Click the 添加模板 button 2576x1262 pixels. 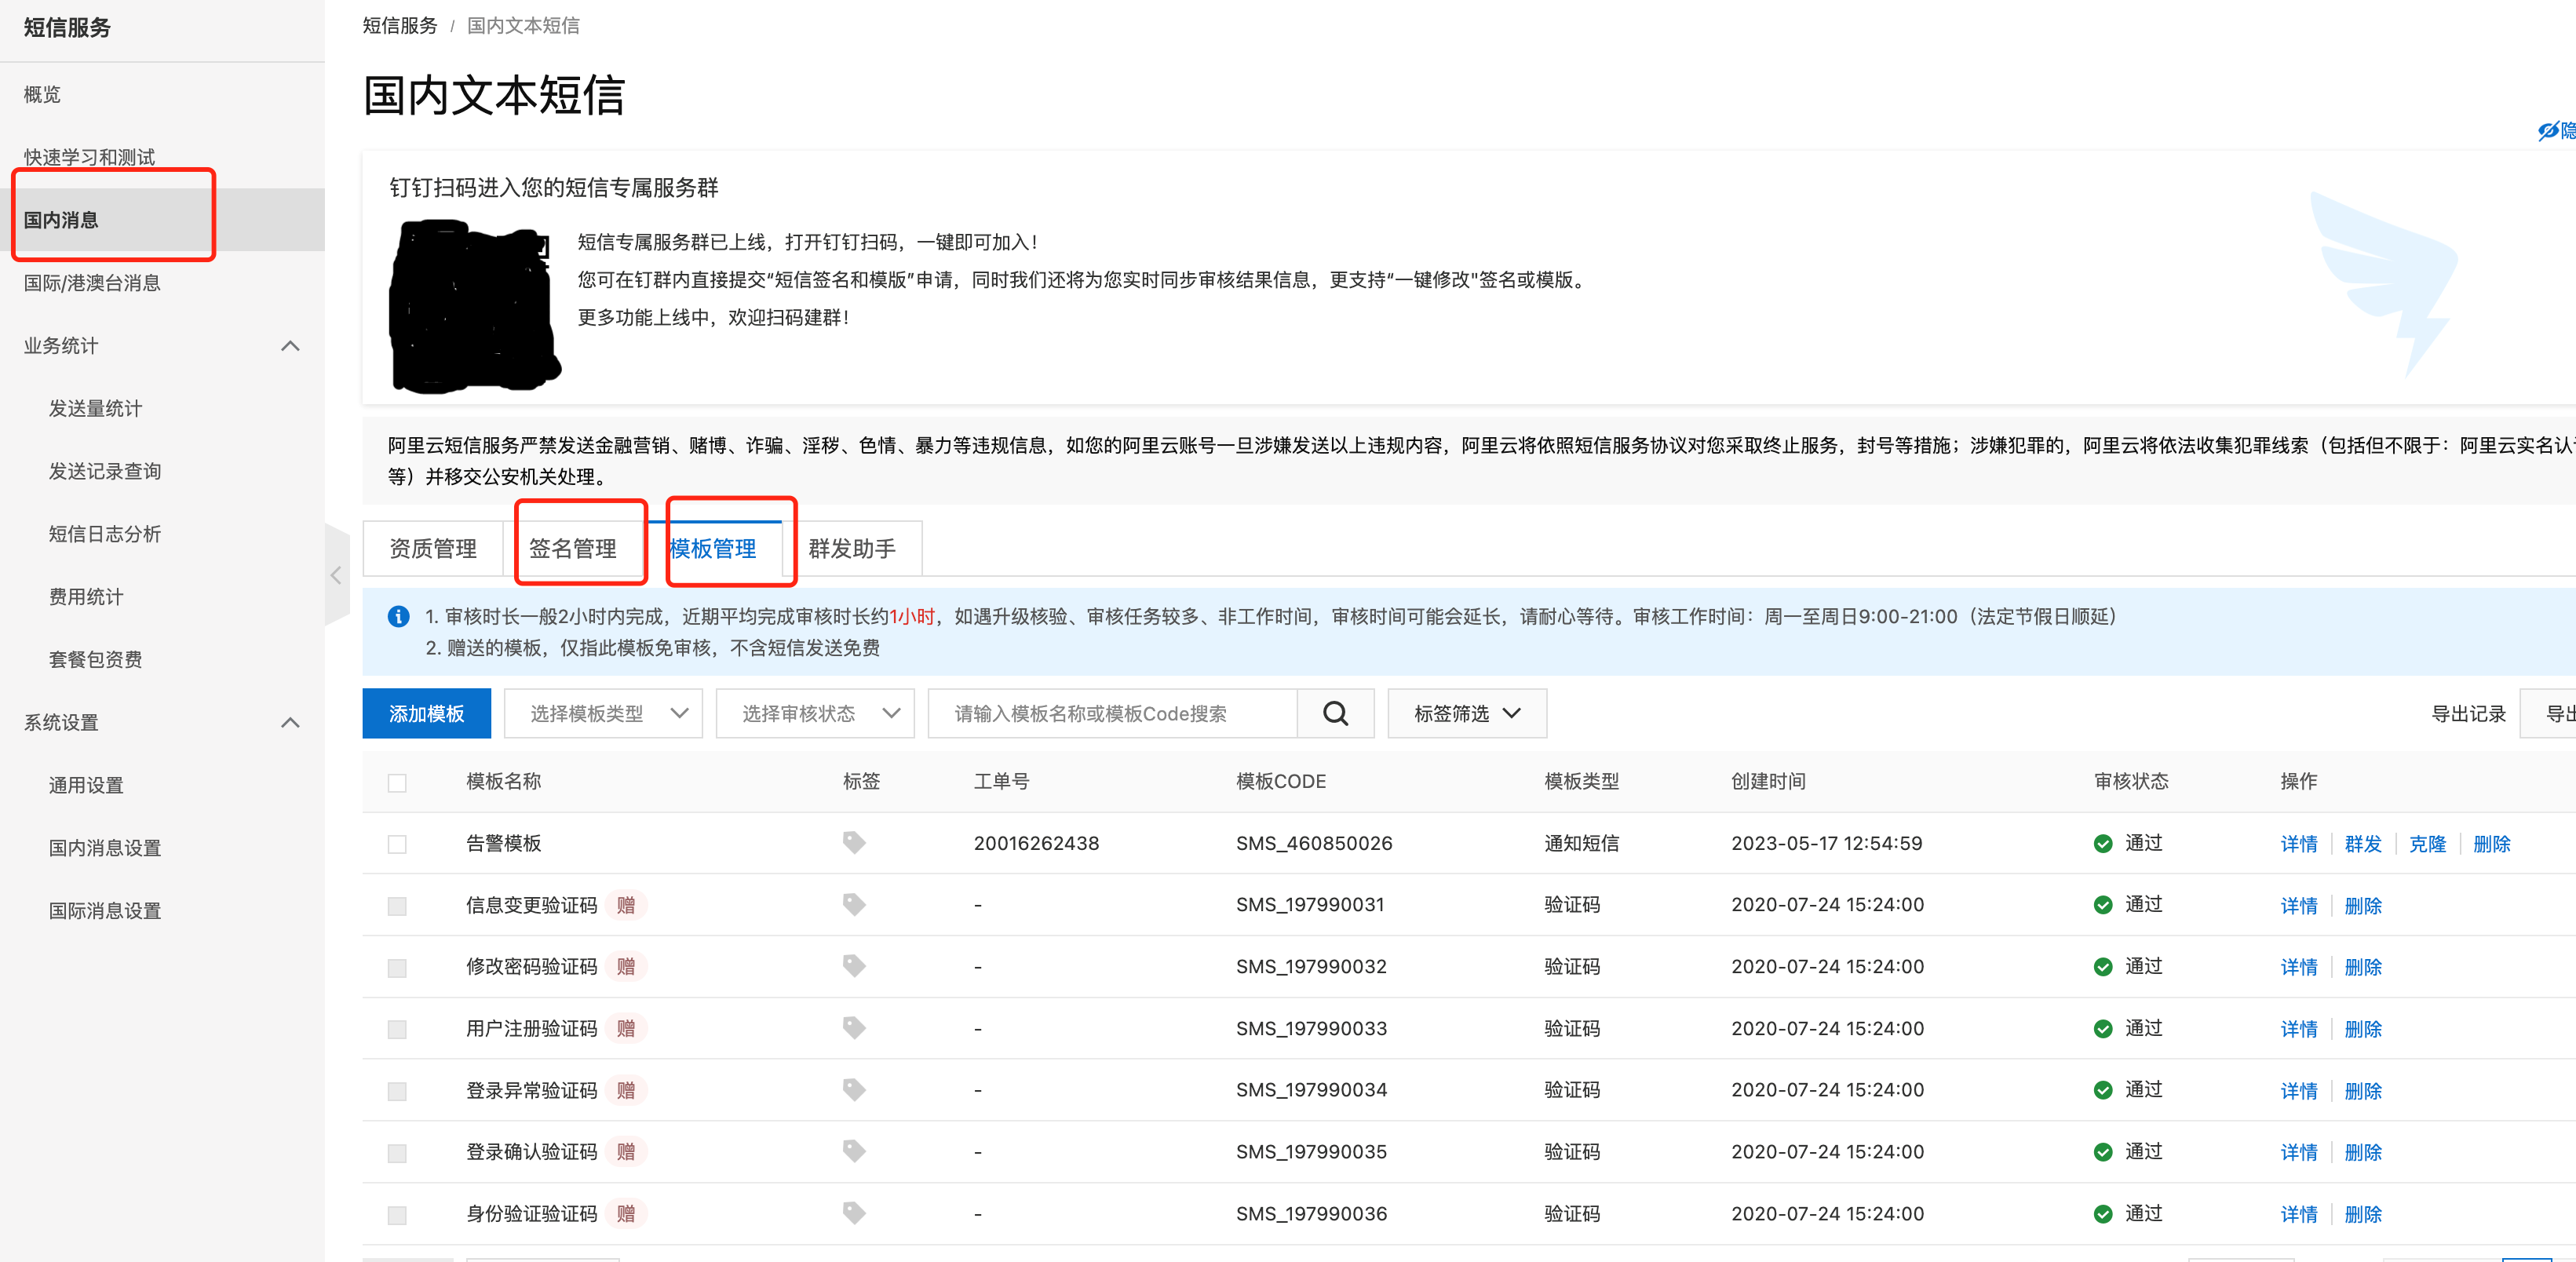pos(426,713)
